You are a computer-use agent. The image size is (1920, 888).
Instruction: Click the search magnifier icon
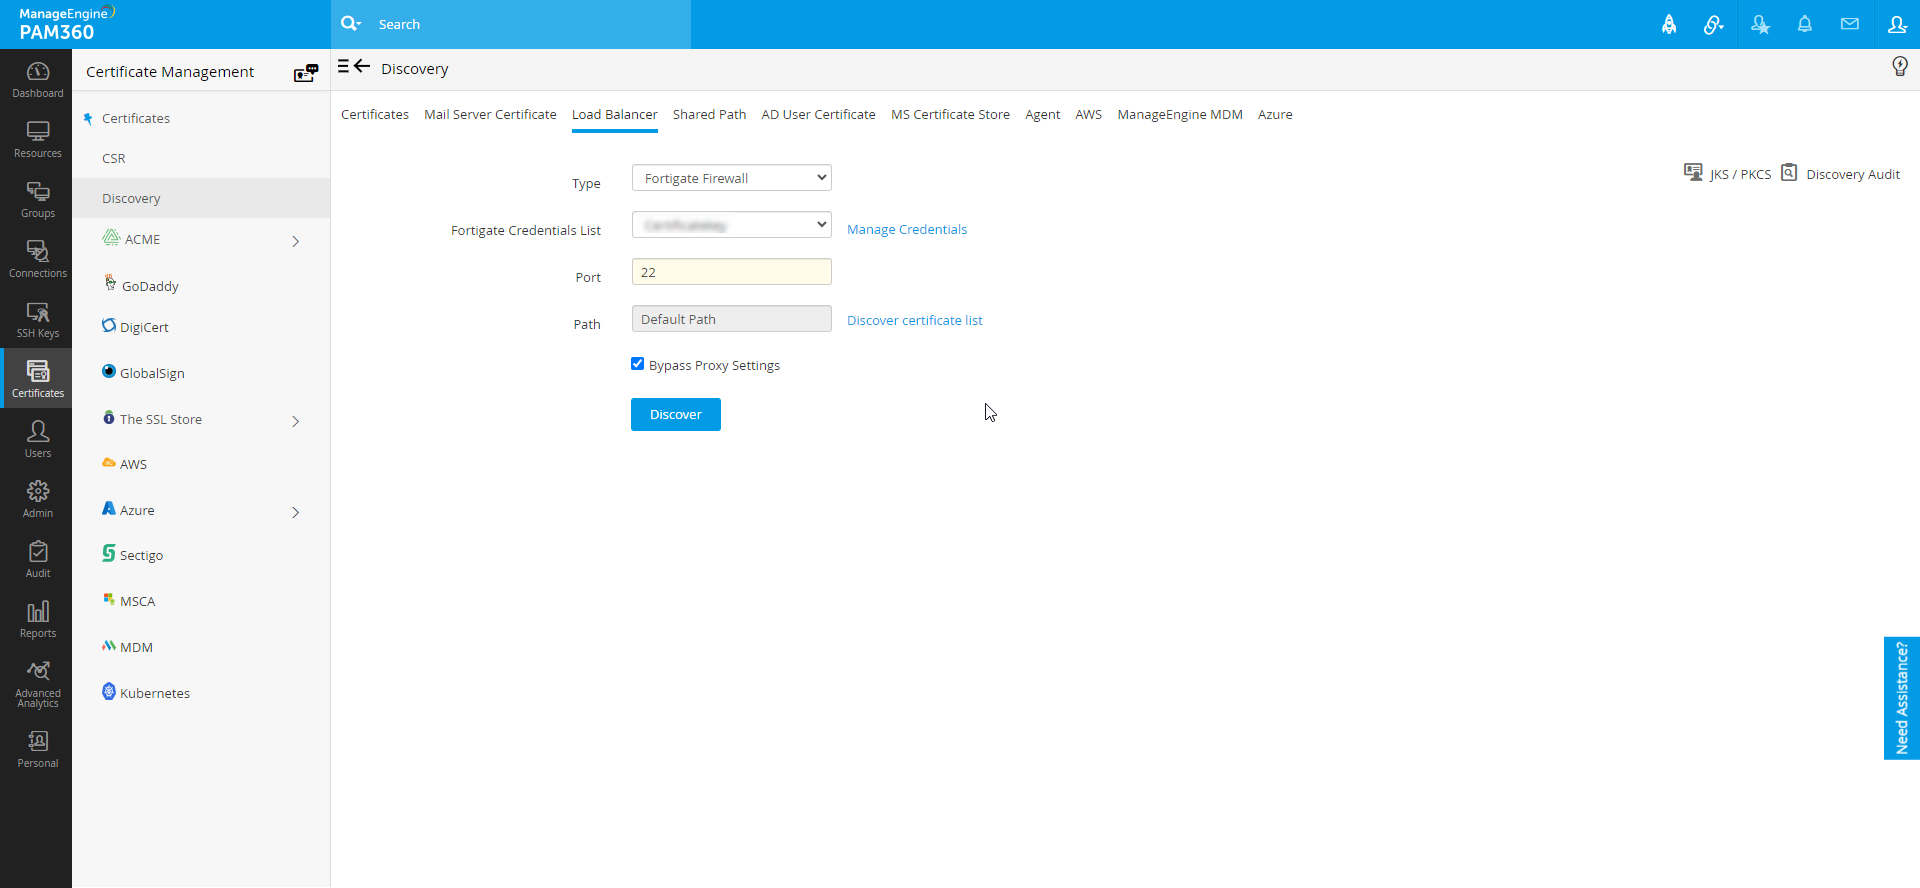pos(351,24)
